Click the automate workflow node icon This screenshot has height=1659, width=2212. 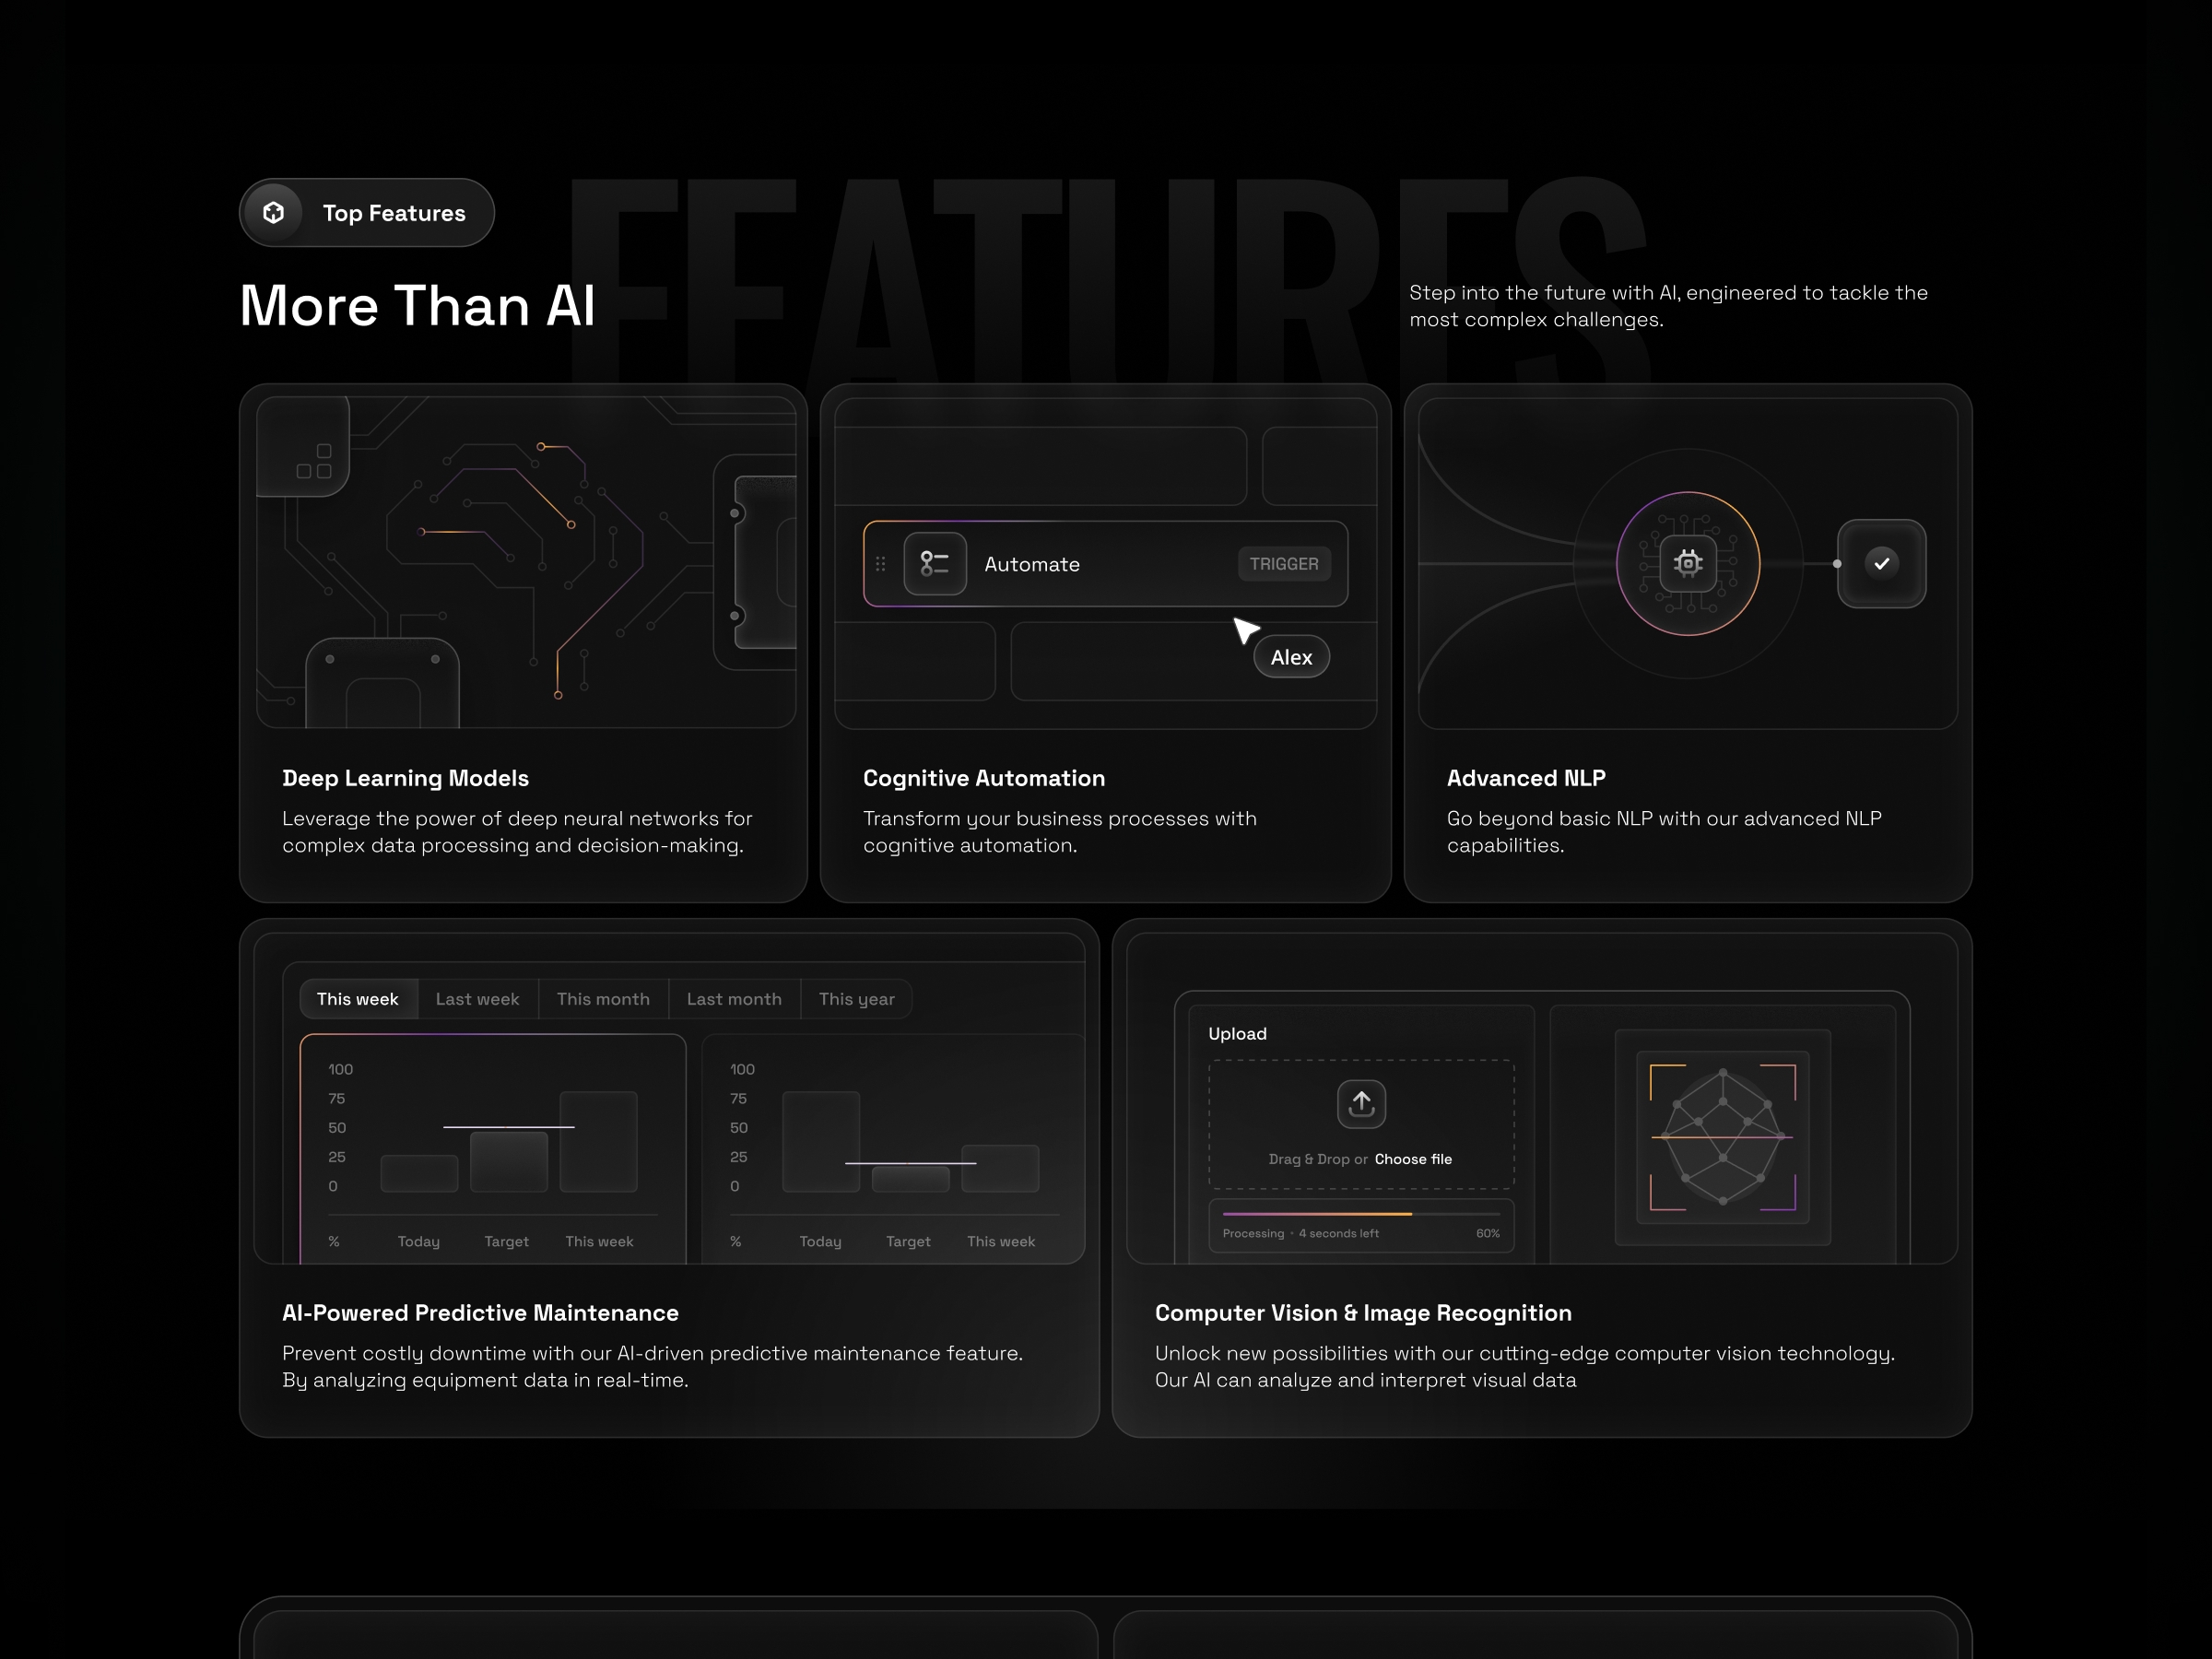coord(932,563)
